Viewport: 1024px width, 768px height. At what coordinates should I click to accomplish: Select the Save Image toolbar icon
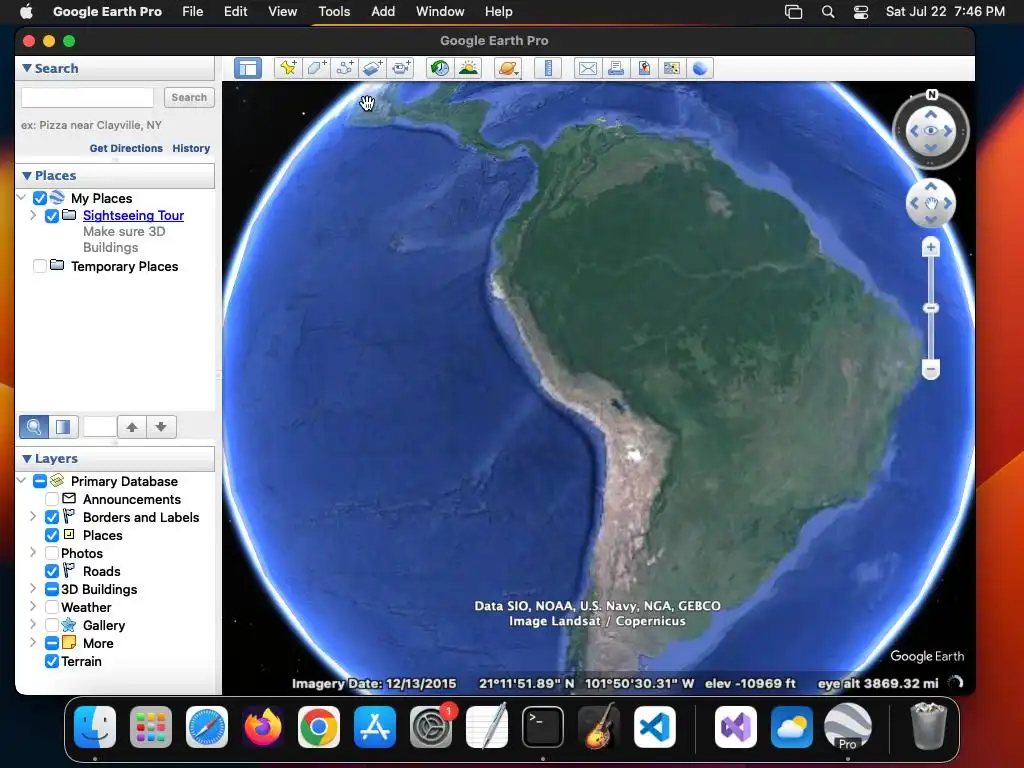coord(644,68)
